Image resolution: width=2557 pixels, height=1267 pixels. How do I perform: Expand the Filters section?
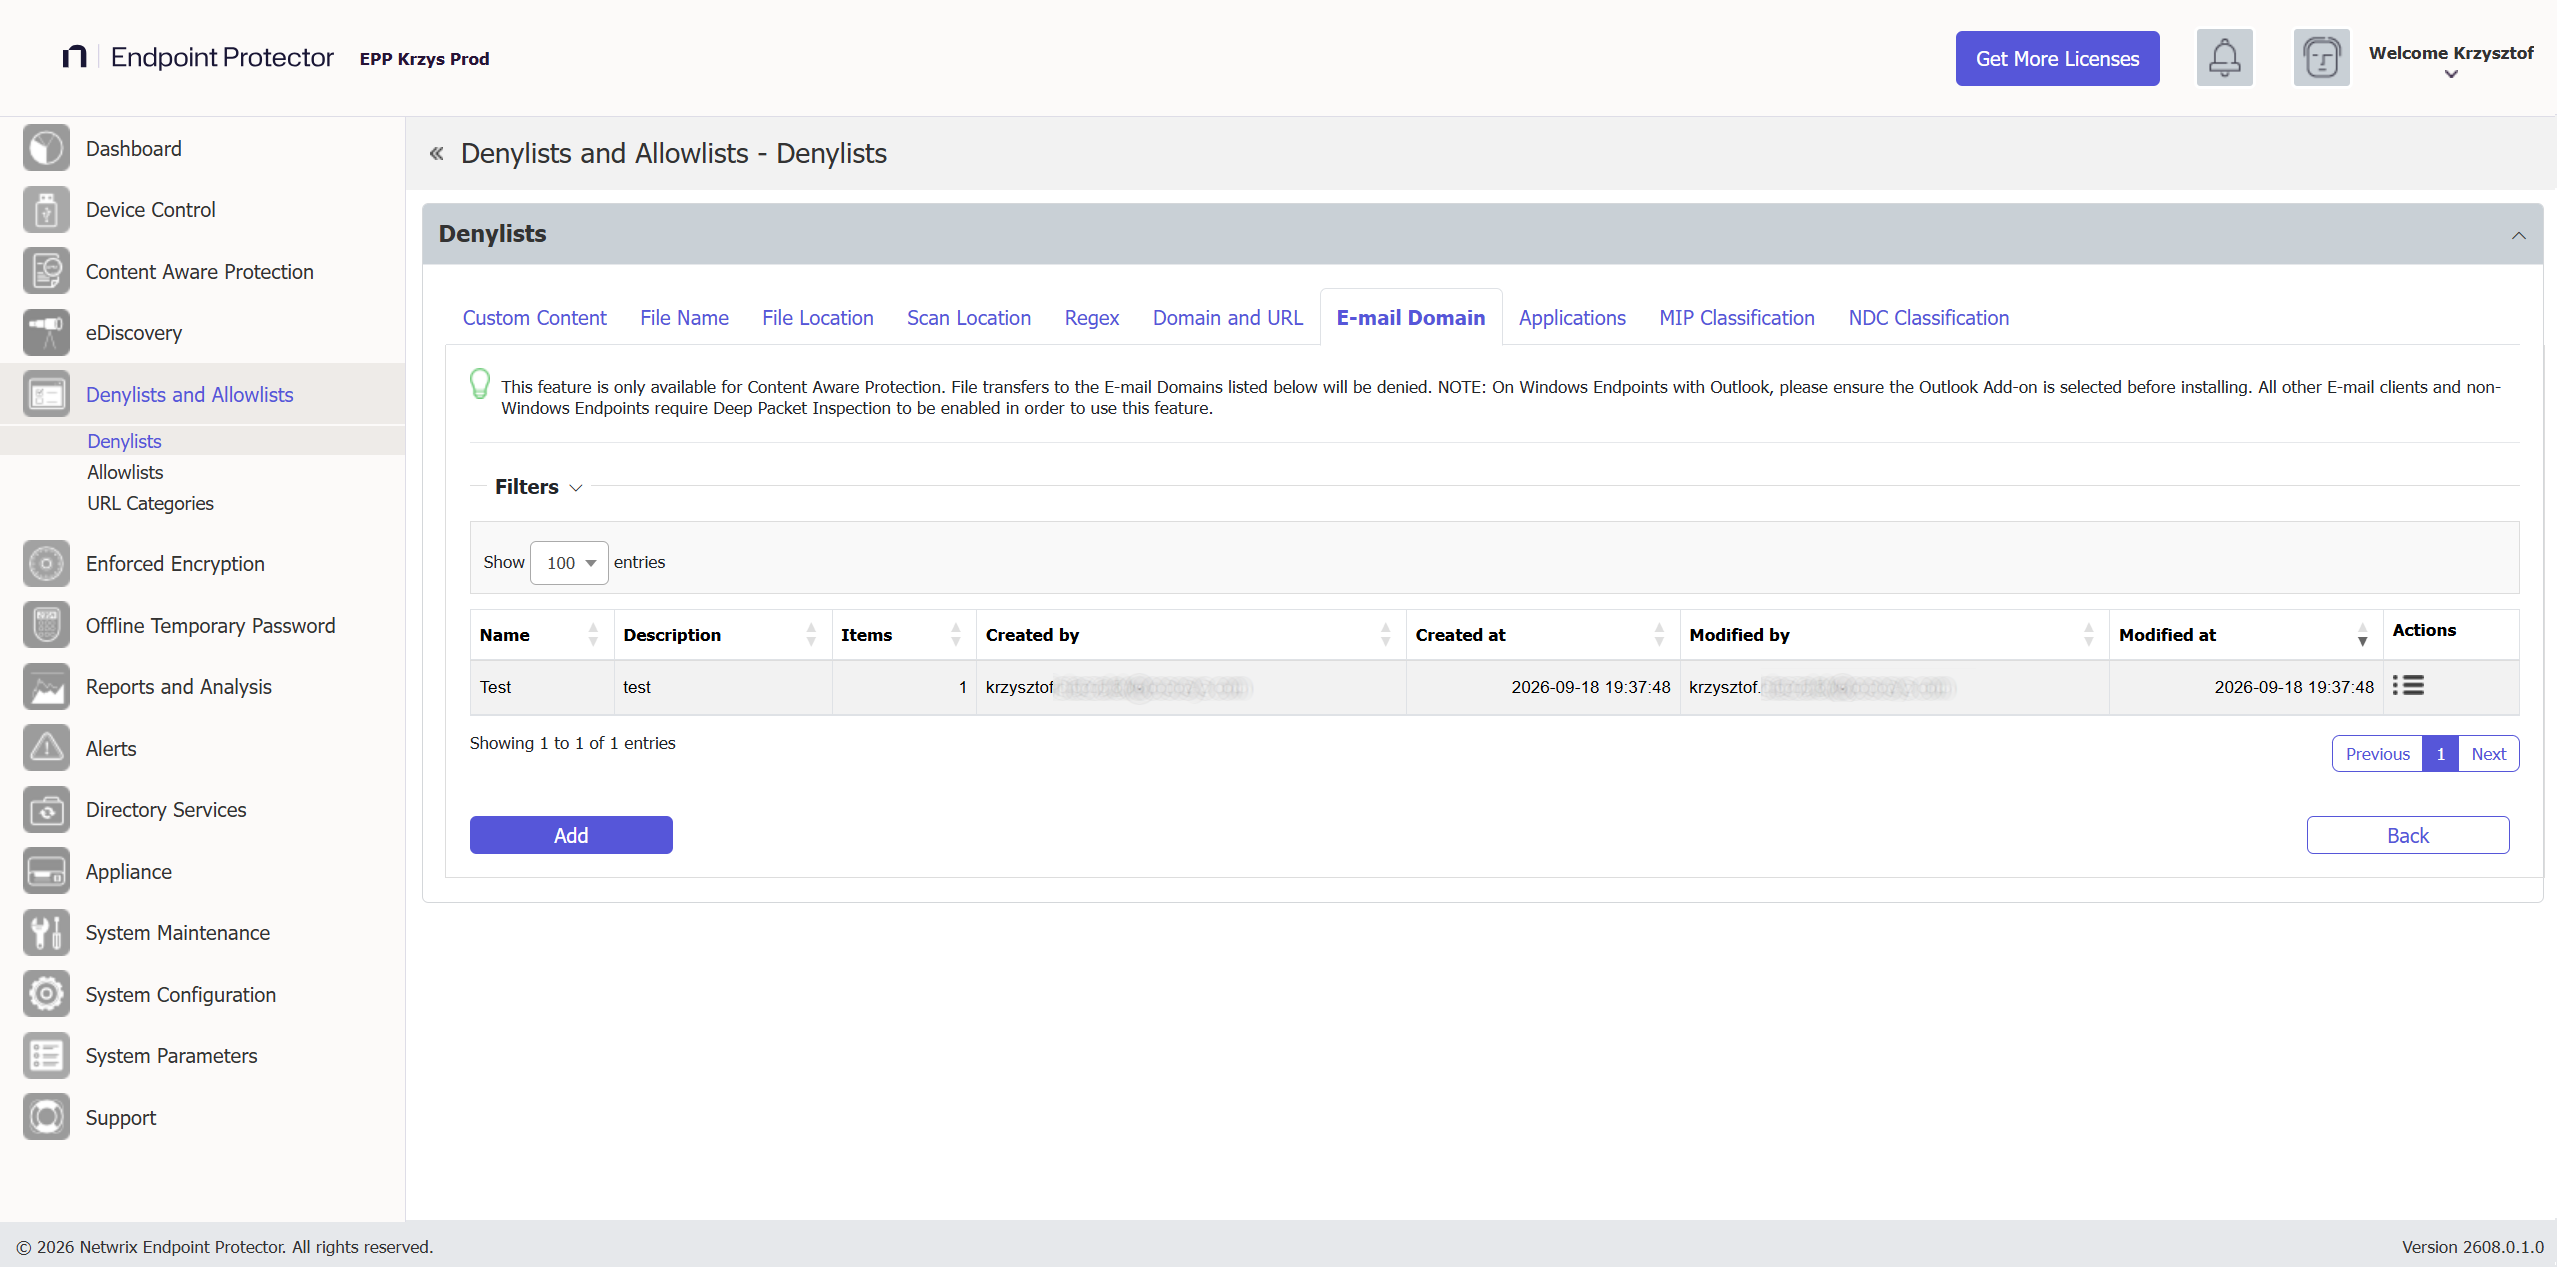click(538, 487)
